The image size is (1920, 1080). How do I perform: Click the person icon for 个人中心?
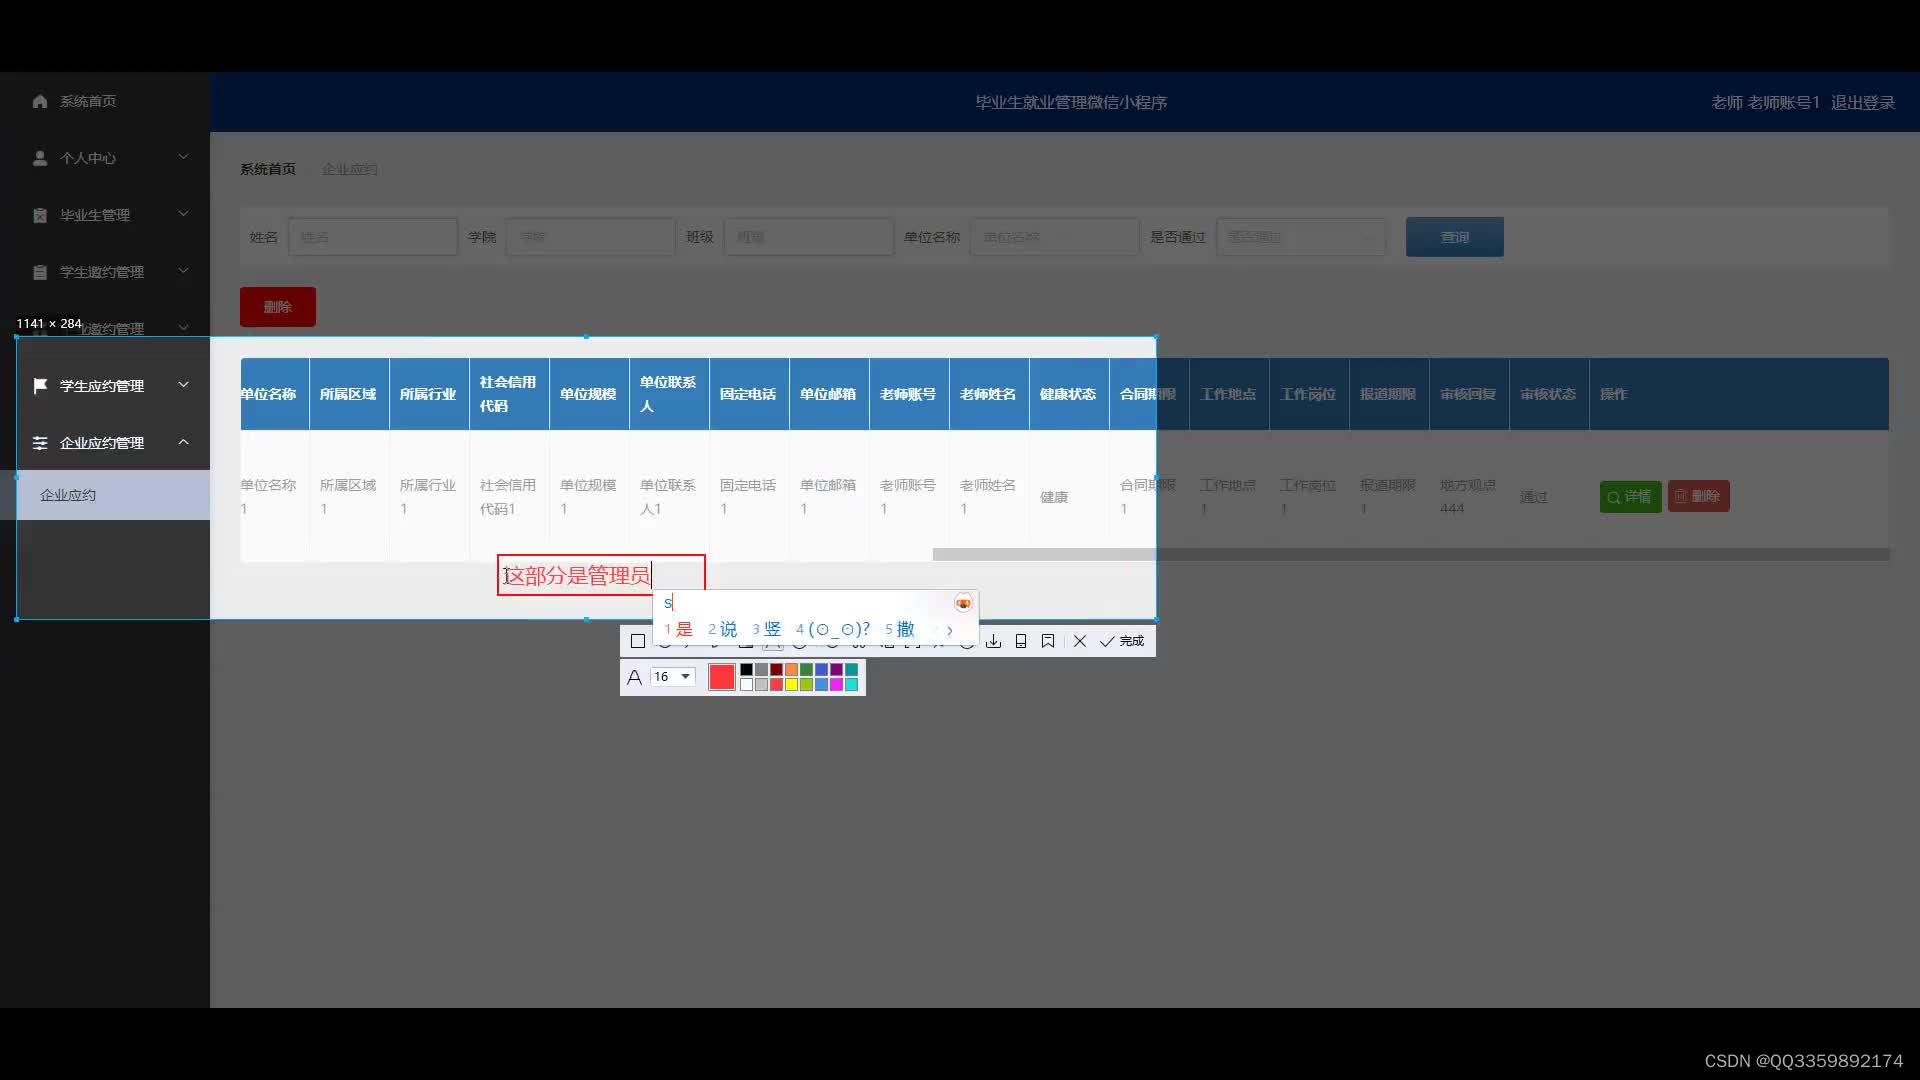[x=40, y=158]
